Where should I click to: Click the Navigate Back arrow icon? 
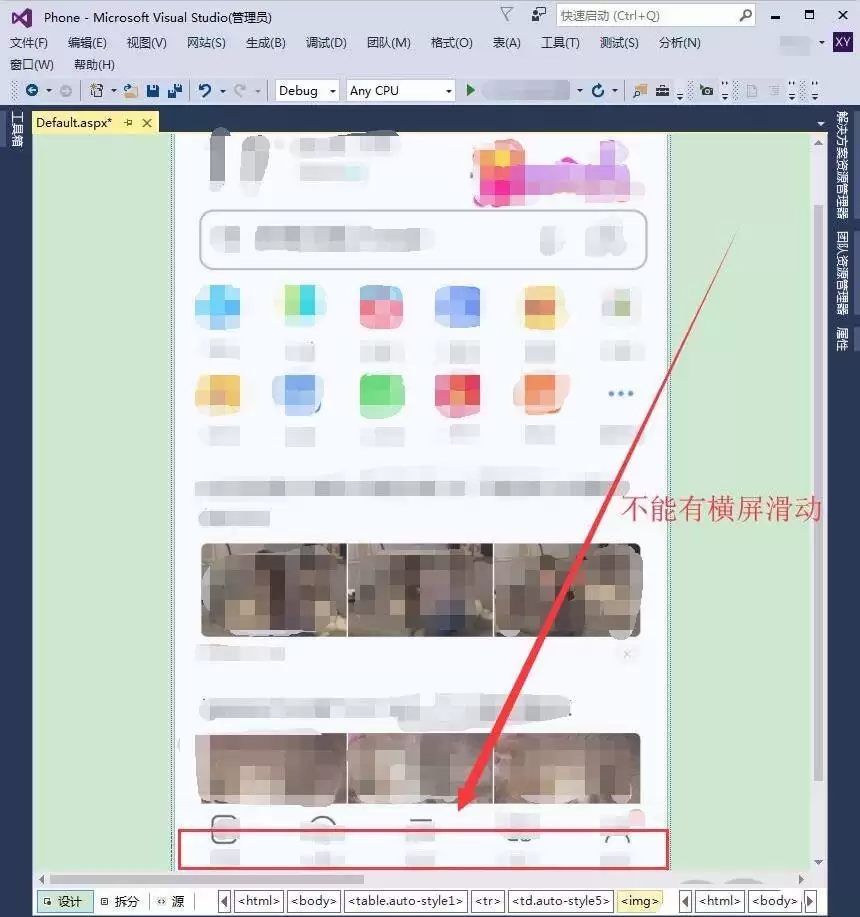32,89
